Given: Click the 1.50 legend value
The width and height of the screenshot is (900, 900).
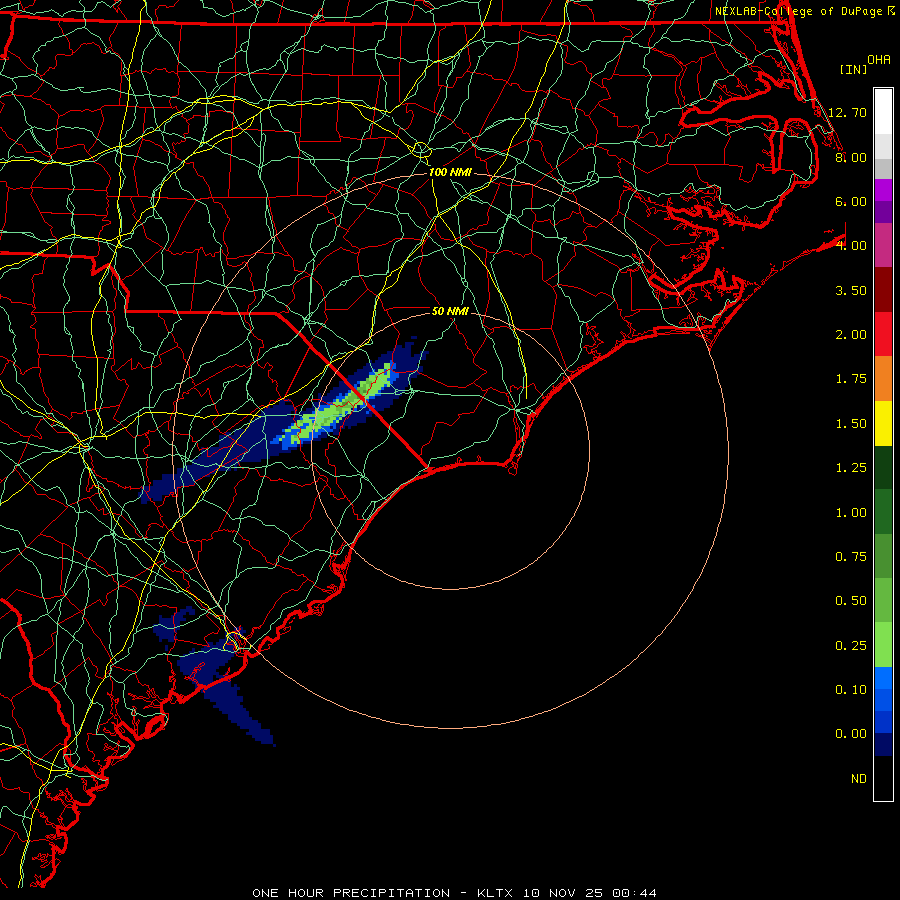Looking at the screenshot, I should 851,424.
